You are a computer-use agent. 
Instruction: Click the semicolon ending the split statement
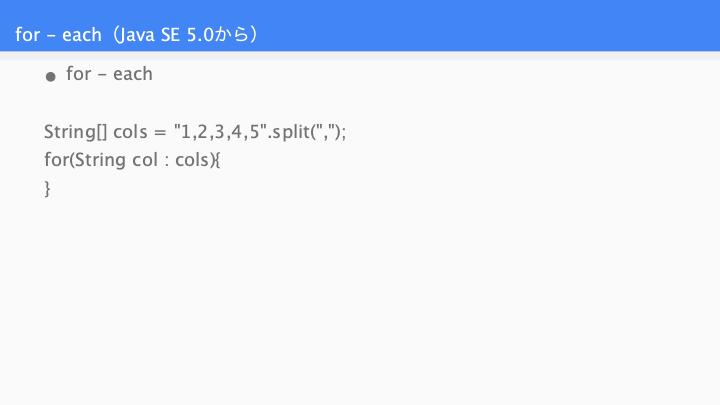coord(343,134)
